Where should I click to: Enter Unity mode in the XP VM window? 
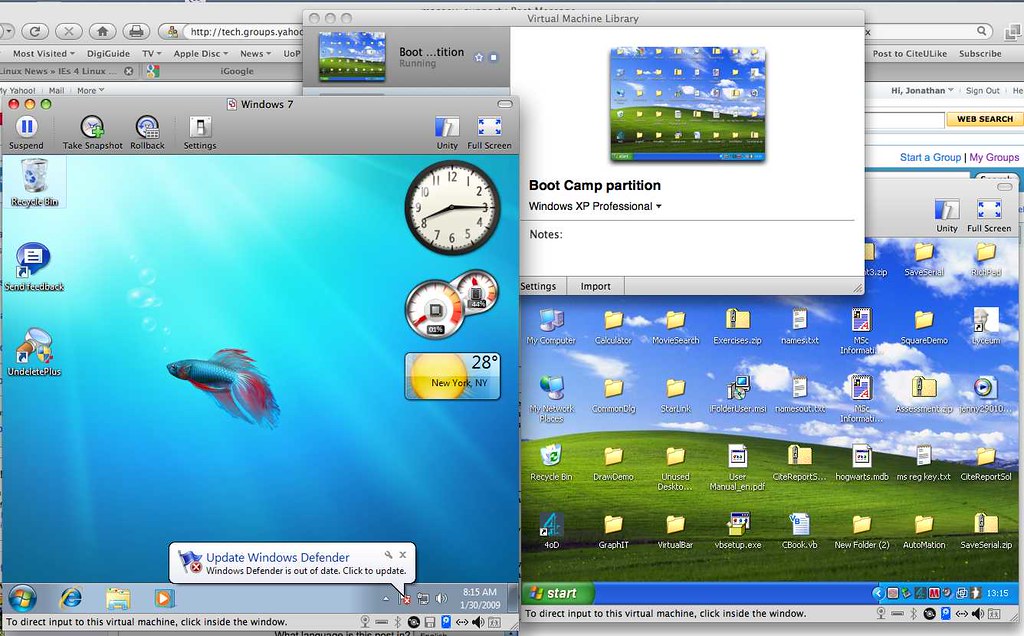(x=947, y=215)
